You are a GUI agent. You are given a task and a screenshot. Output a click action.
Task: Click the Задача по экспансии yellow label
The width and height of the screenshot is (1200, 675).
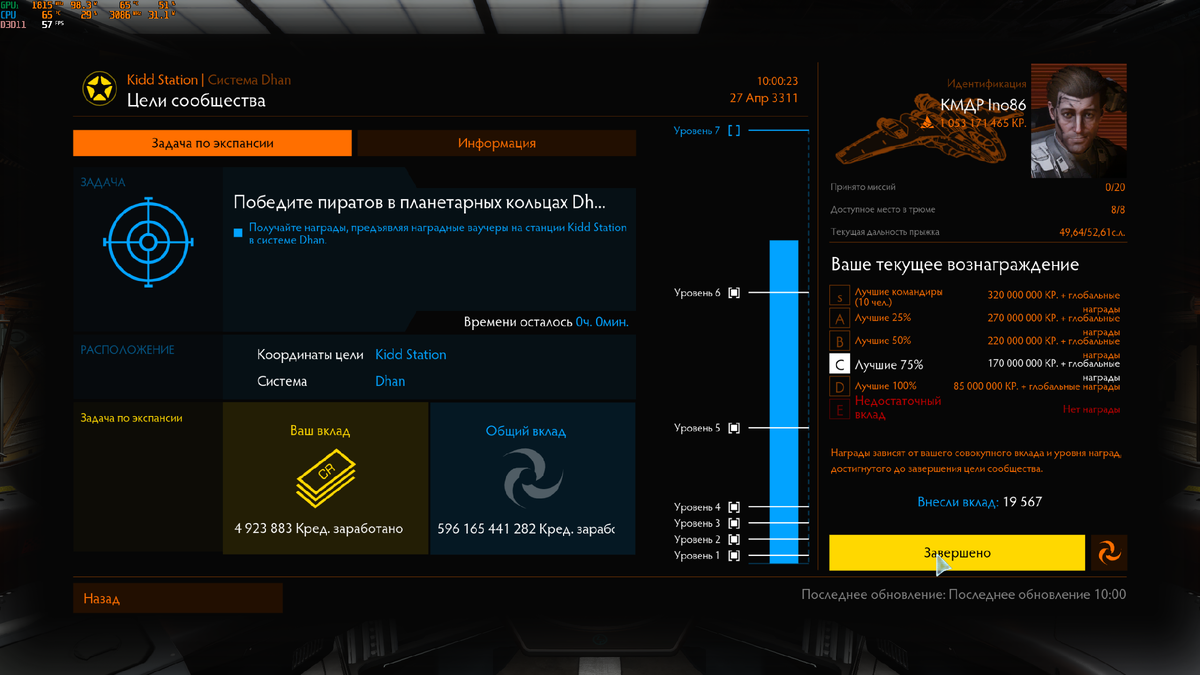(131, 418)
